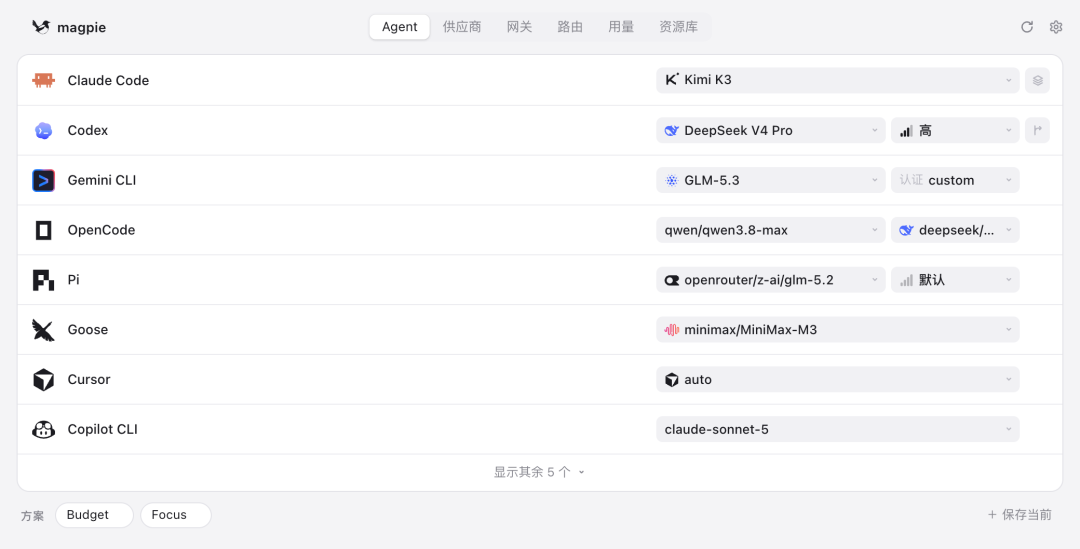Open the DeepSeek V4 Pro model dropdown
The image size is (1080, 549).
click(x=771, y=130)
